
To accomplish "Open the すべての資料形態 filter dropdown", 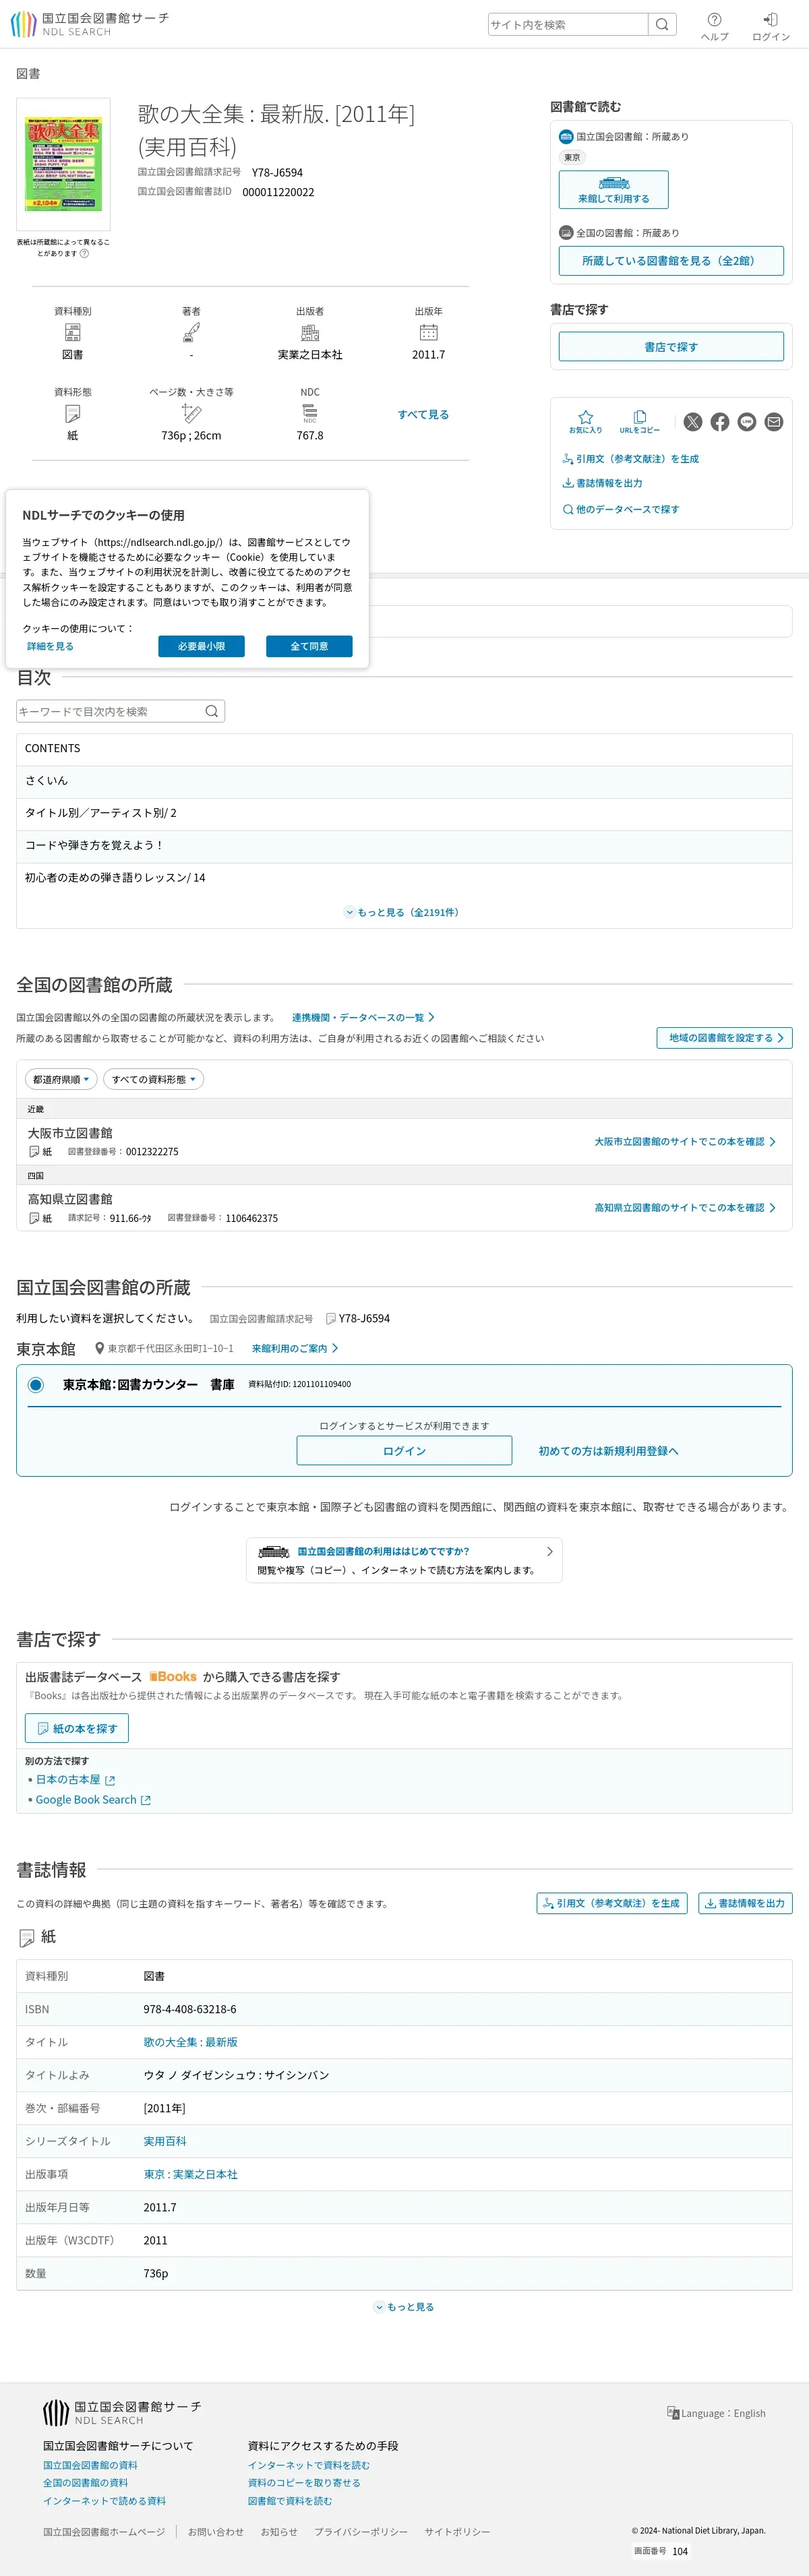I will tap(153, 1079).
